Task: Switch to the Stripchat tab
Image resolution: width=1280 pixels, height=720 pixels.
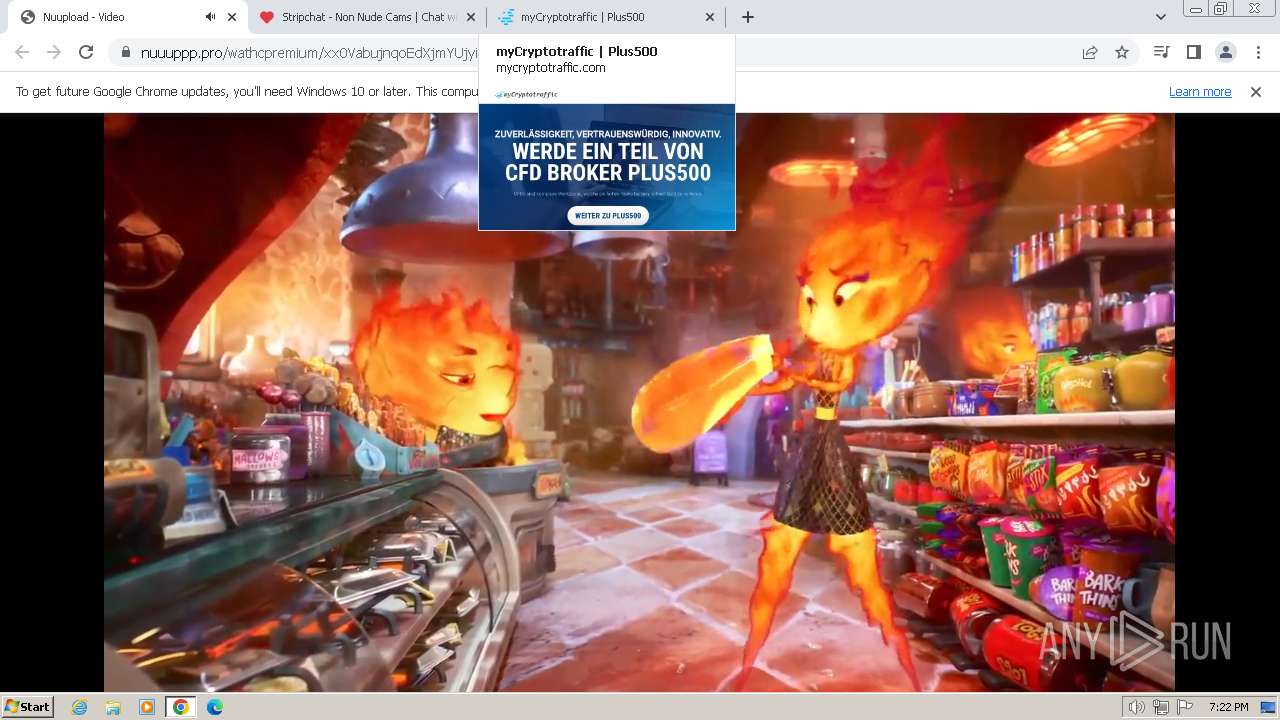Action: (368, 17)
